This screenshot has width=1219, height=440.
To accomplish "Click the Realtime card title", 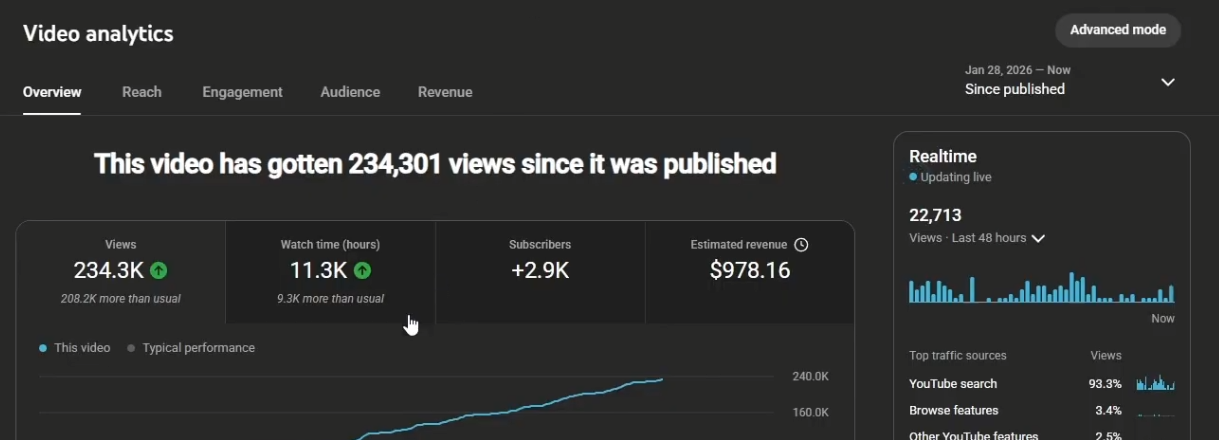I will click(x=943, y=156).
